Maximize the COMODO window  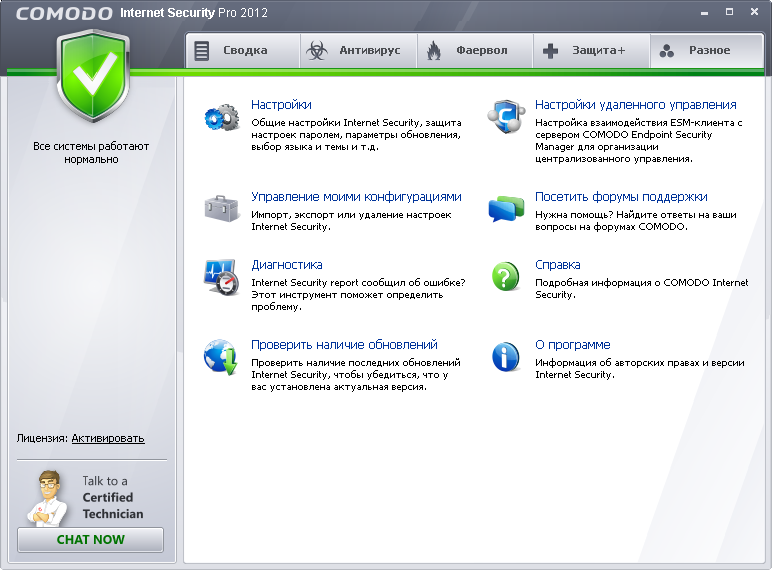pyautogui.click(x=730, y=12)
